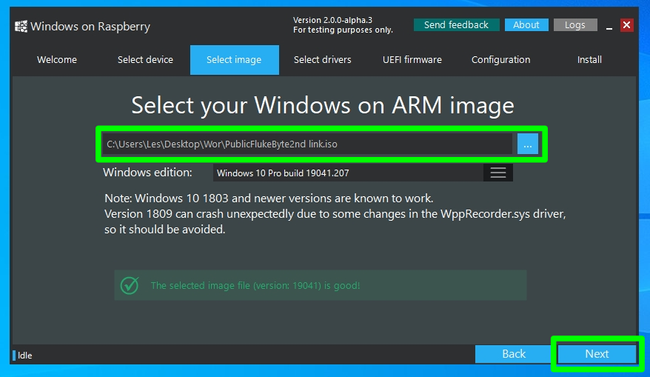Click the Select image tab
The height and width of the screenshot is (377, 650).
[234, 60]
